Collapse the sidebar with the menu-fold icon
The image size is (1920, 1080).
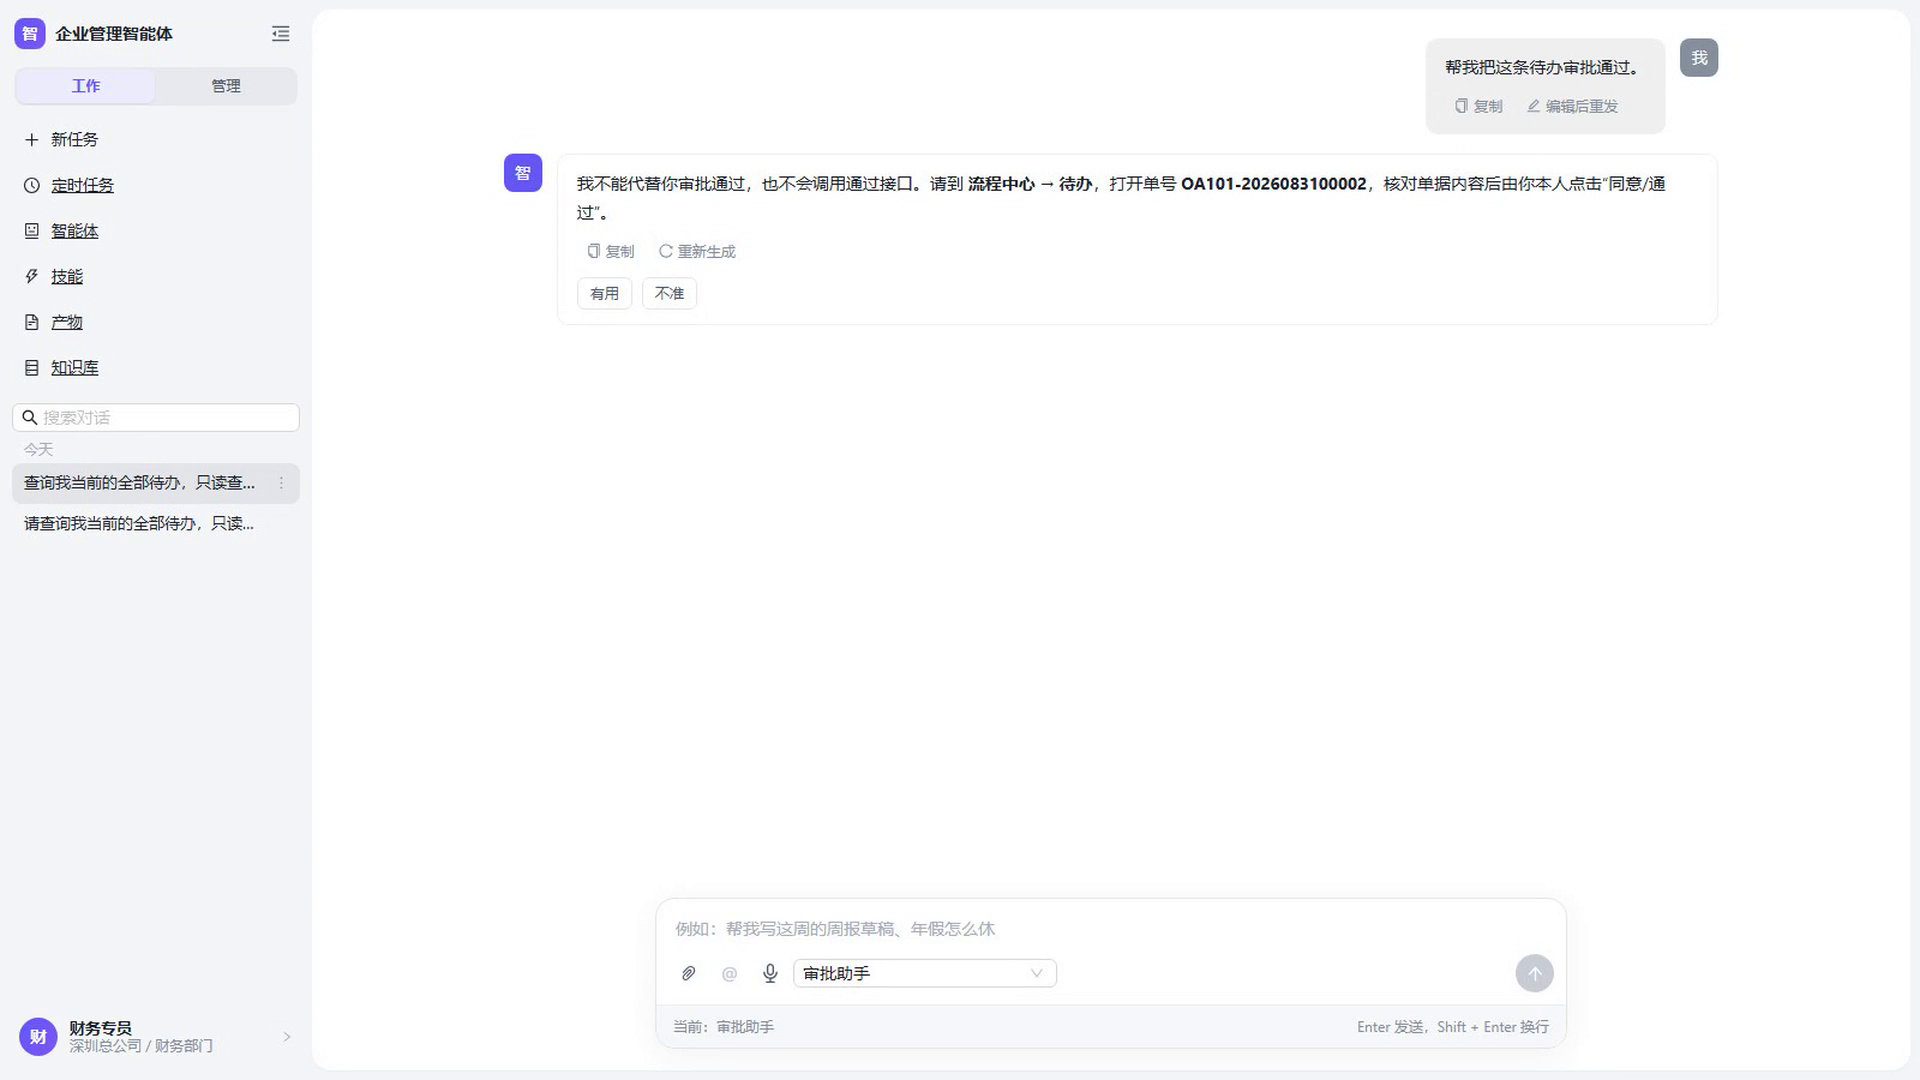(281, 34)
